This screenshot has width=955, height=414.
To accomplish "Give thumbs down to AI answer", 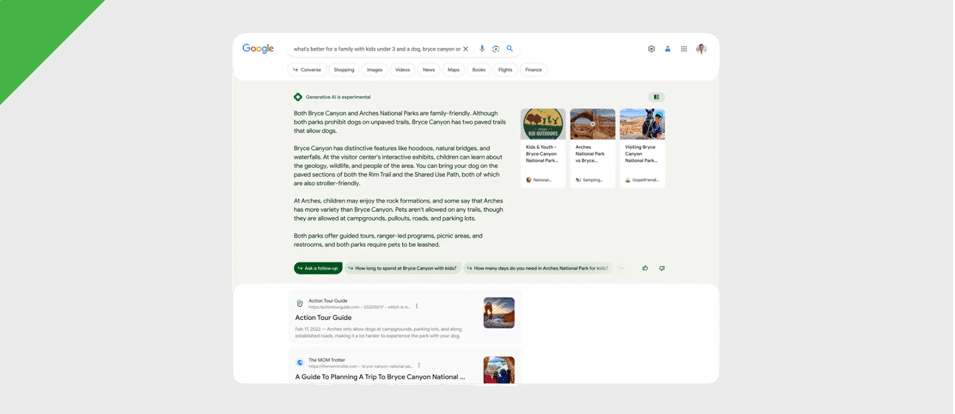I will pos(661,268).
